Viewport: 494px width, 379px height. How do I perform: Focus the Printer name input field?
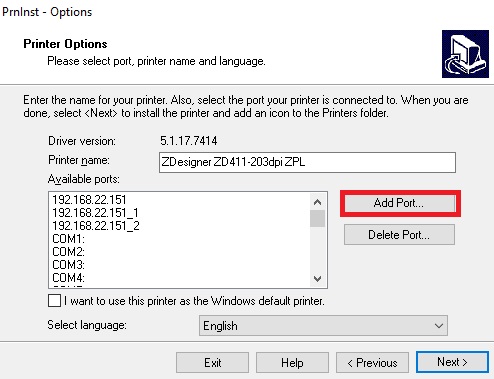pos(307,162)
